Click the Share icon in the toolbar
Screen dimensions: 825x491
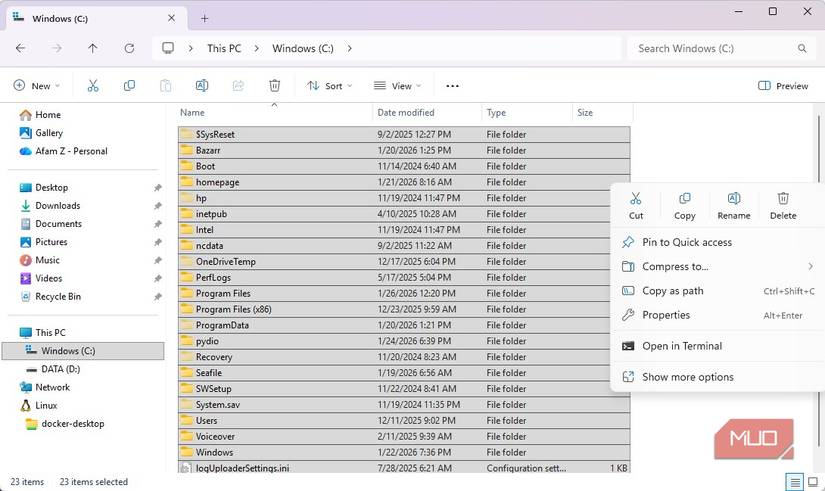[238, 86]
